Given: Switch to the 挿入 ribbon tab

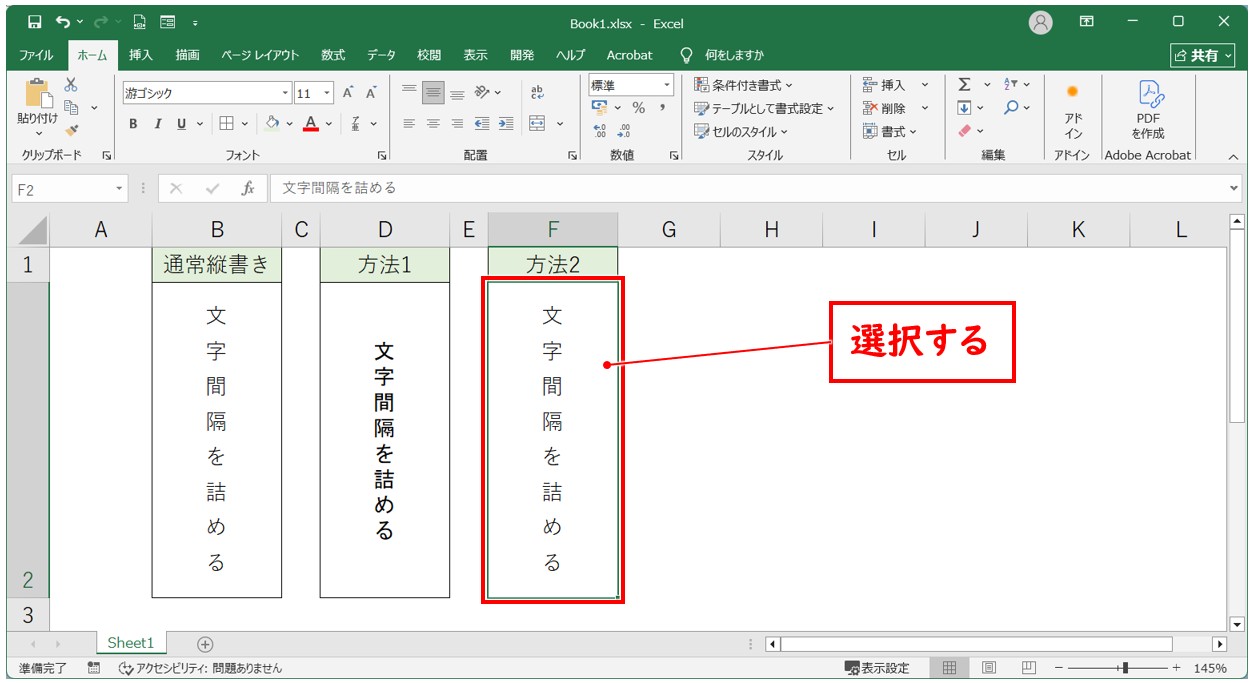Looking at the screenshot, I should (141, 55).
